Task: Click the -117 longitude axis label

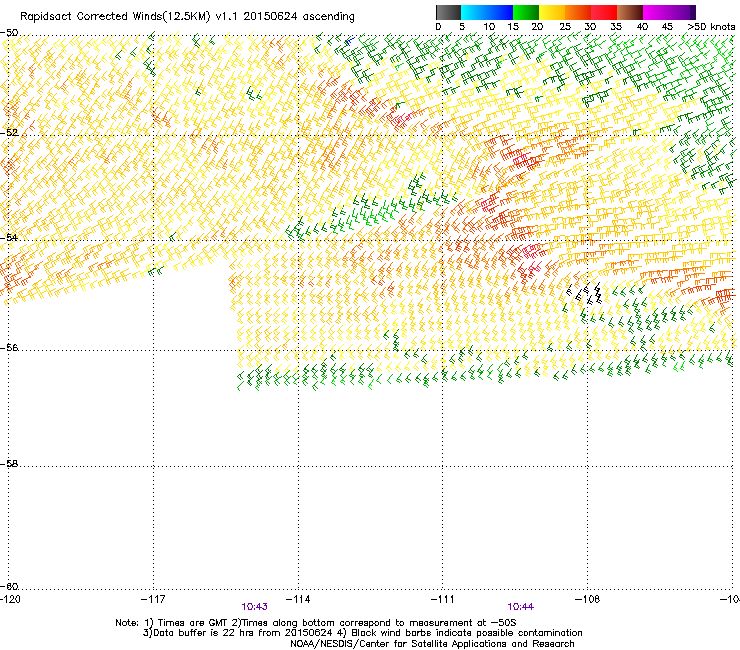Action: 153,599
